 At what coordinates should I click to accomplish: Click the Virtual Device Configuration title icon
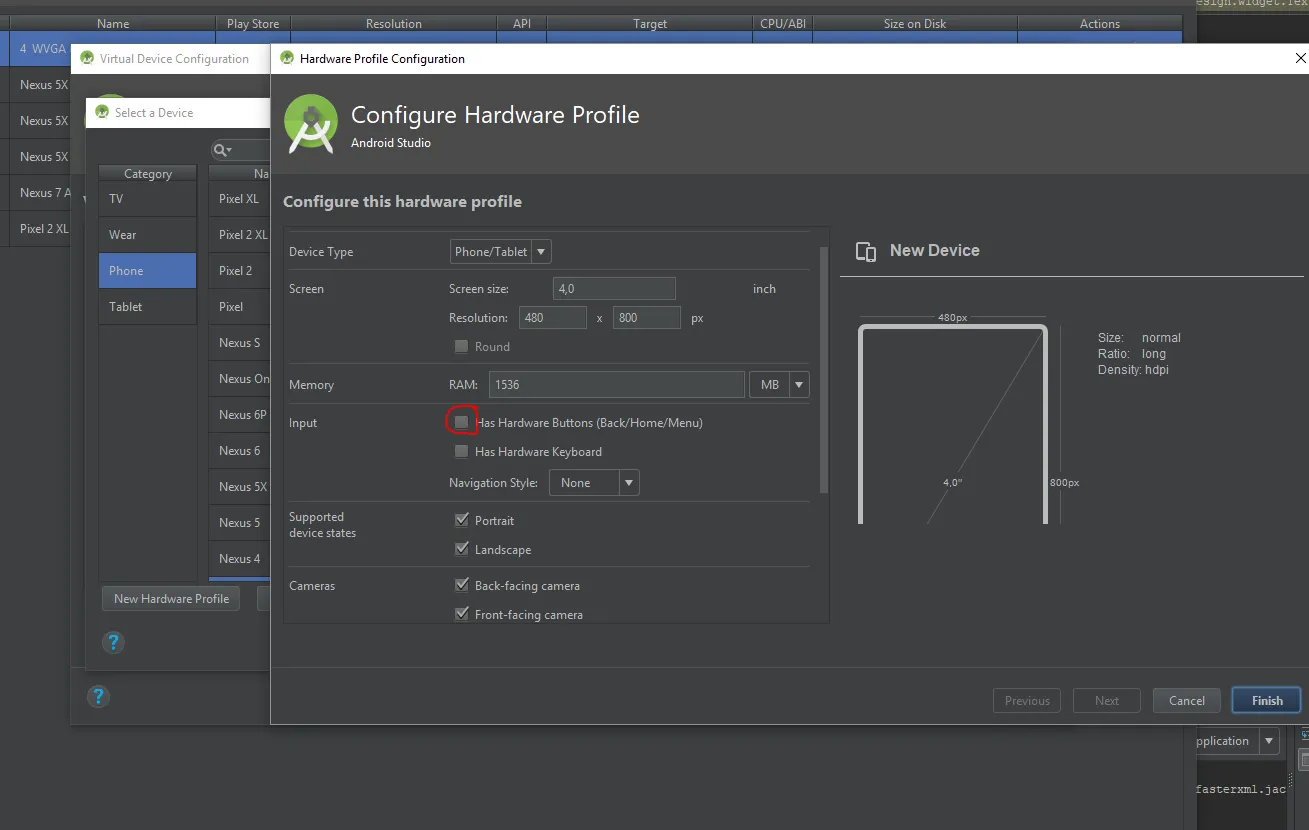pyautogui.click(x=87, y=58)
